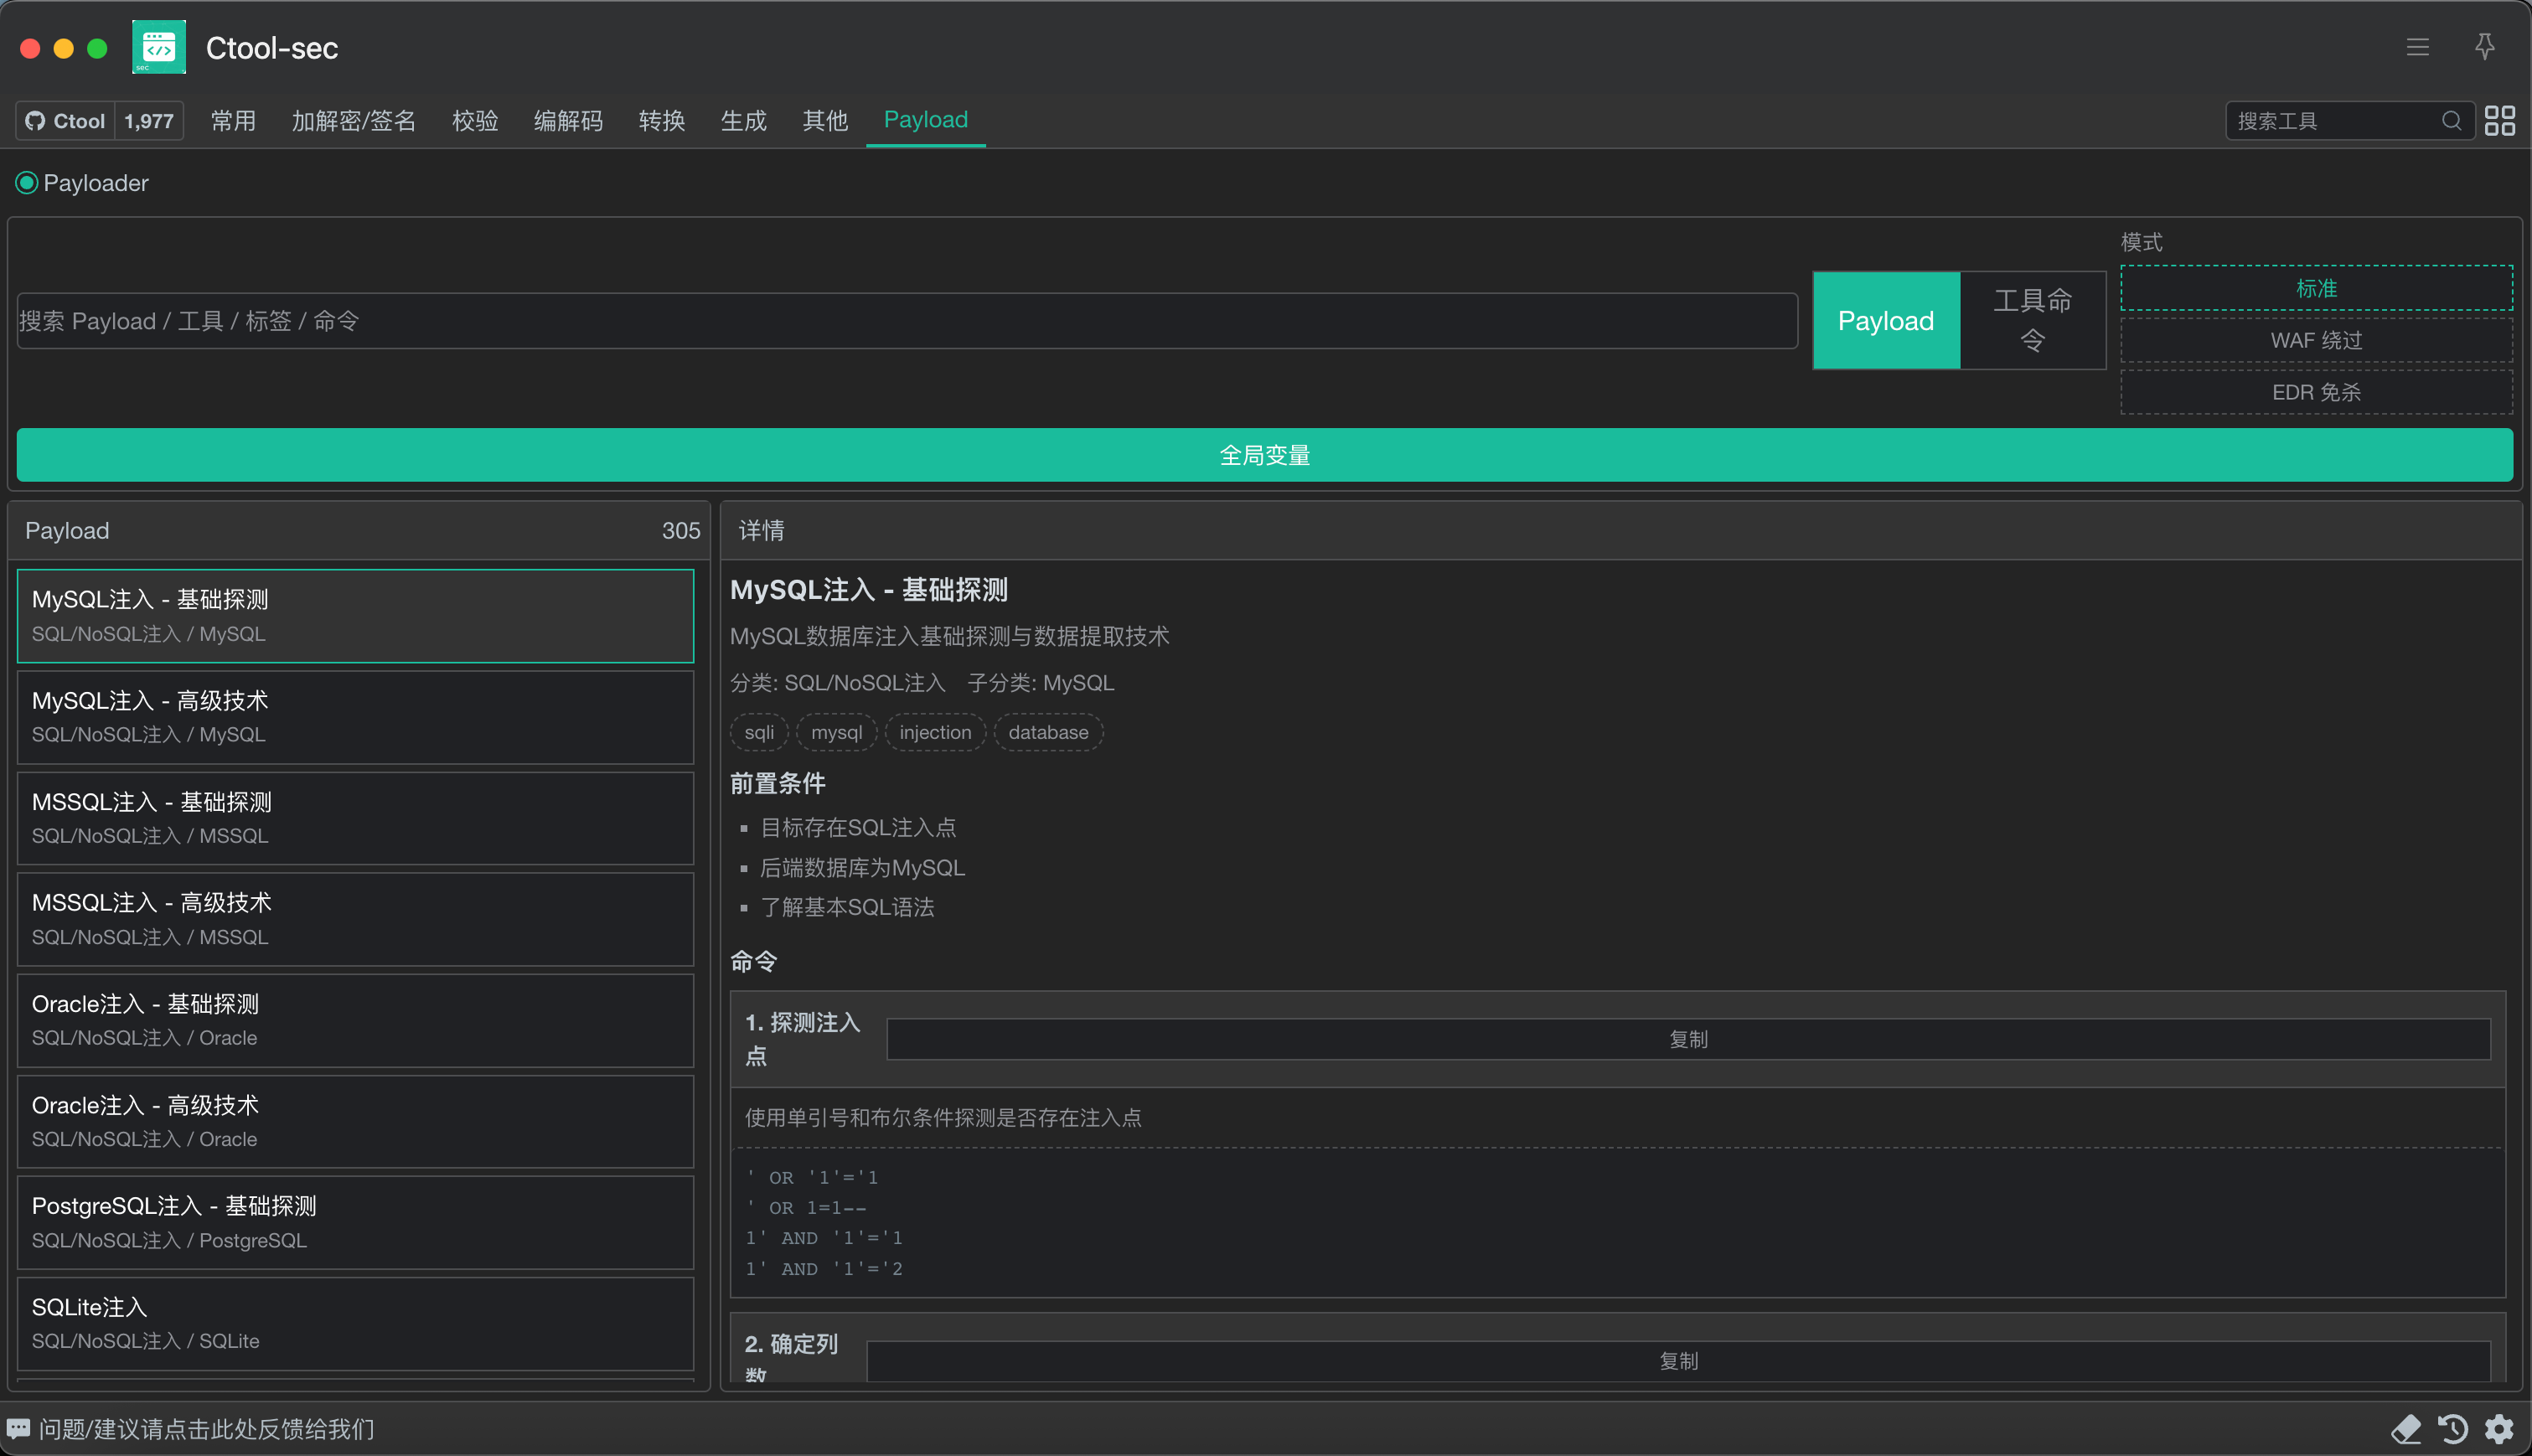Select the Payloader radio button
Screen dimensions: 2532x1456
pyautogui.click(x=27, y=183)
